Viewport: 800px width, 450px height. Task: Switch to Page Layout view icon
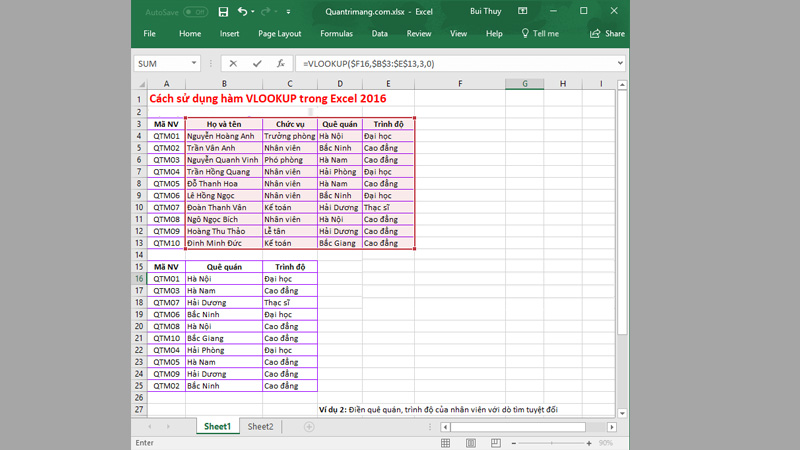coord(470,443)
